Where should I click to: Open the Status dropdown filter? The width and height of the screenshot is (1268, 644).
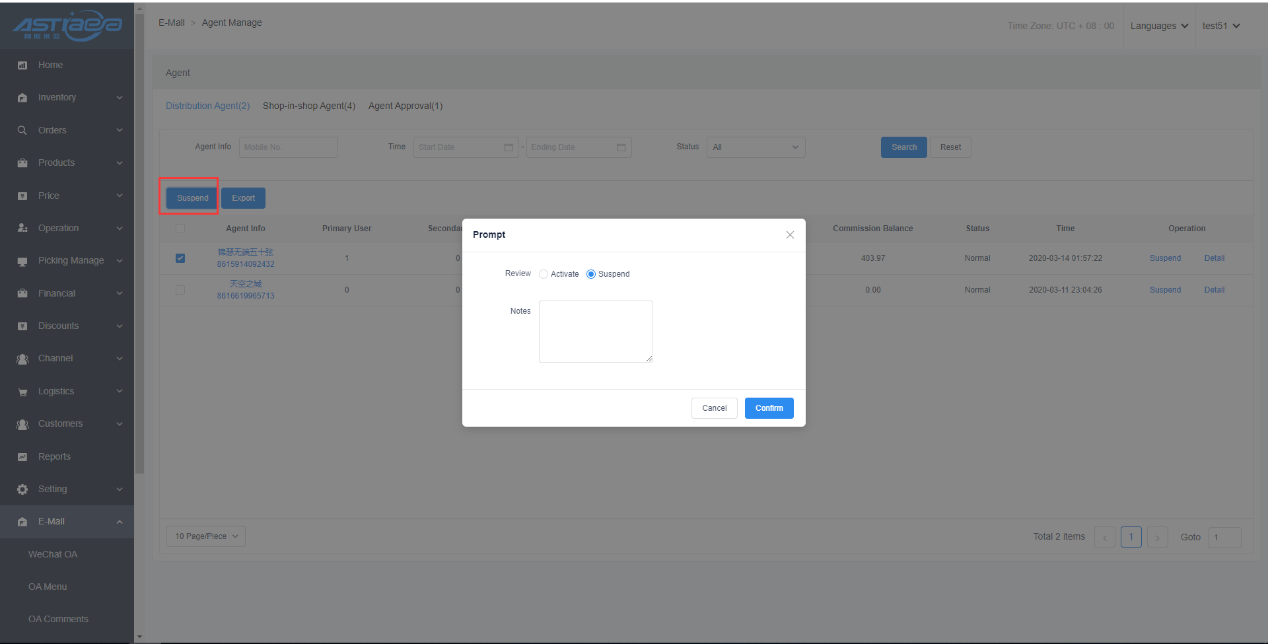(755, 147)
